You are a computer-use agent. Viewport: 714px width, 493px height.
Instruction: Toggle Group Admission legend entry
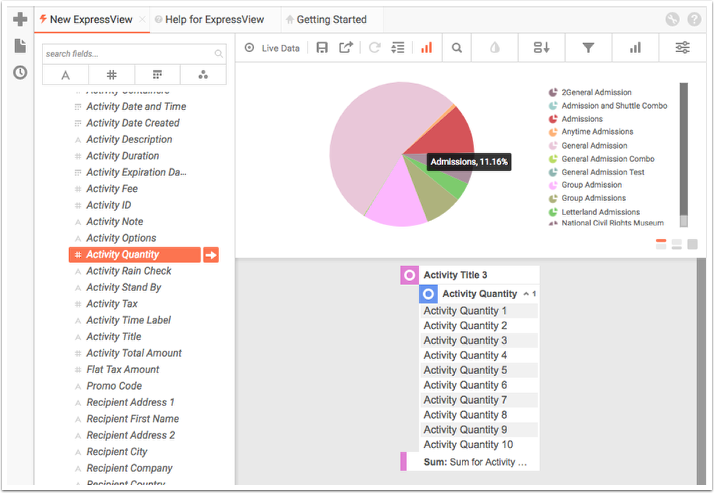tap(585, 185)
